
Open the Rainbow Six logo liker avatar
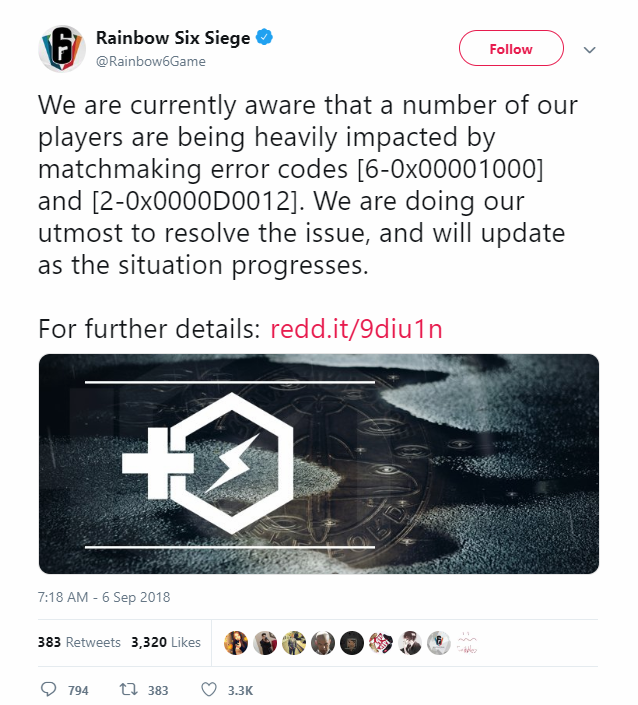[x=438, y=643]
